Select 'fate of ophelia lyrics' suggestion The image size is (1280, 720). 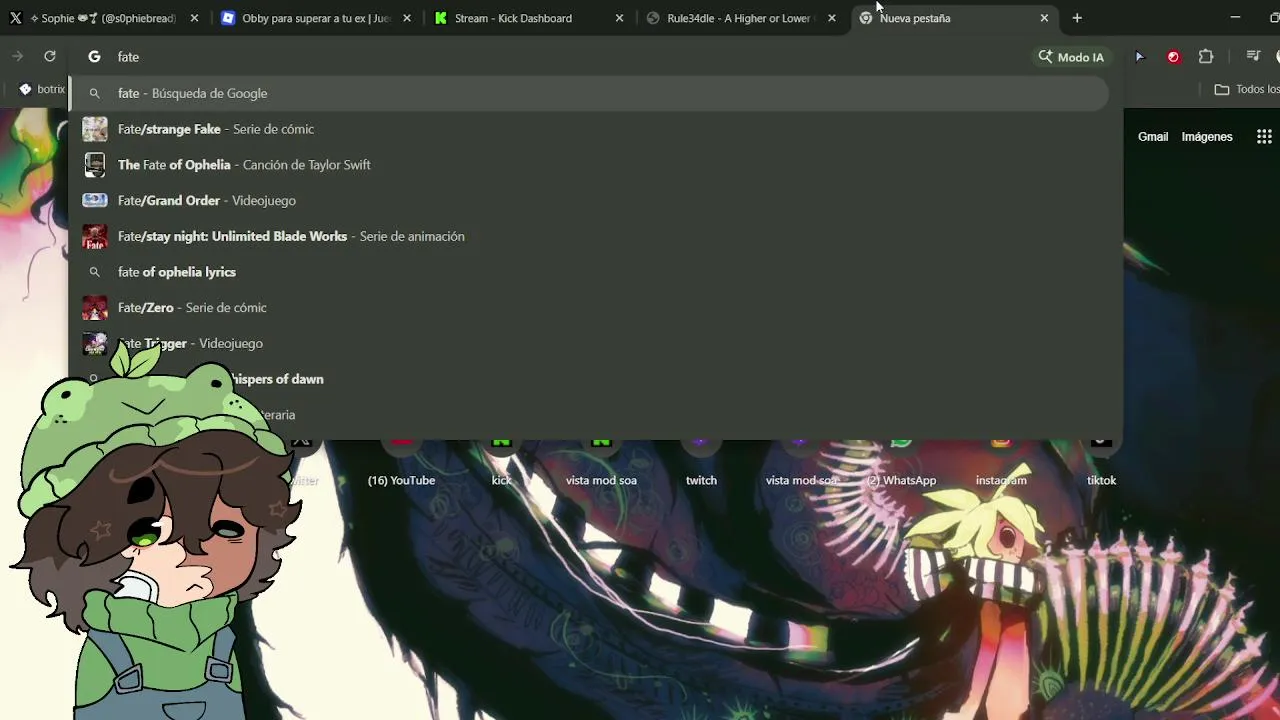coord(589,272)
